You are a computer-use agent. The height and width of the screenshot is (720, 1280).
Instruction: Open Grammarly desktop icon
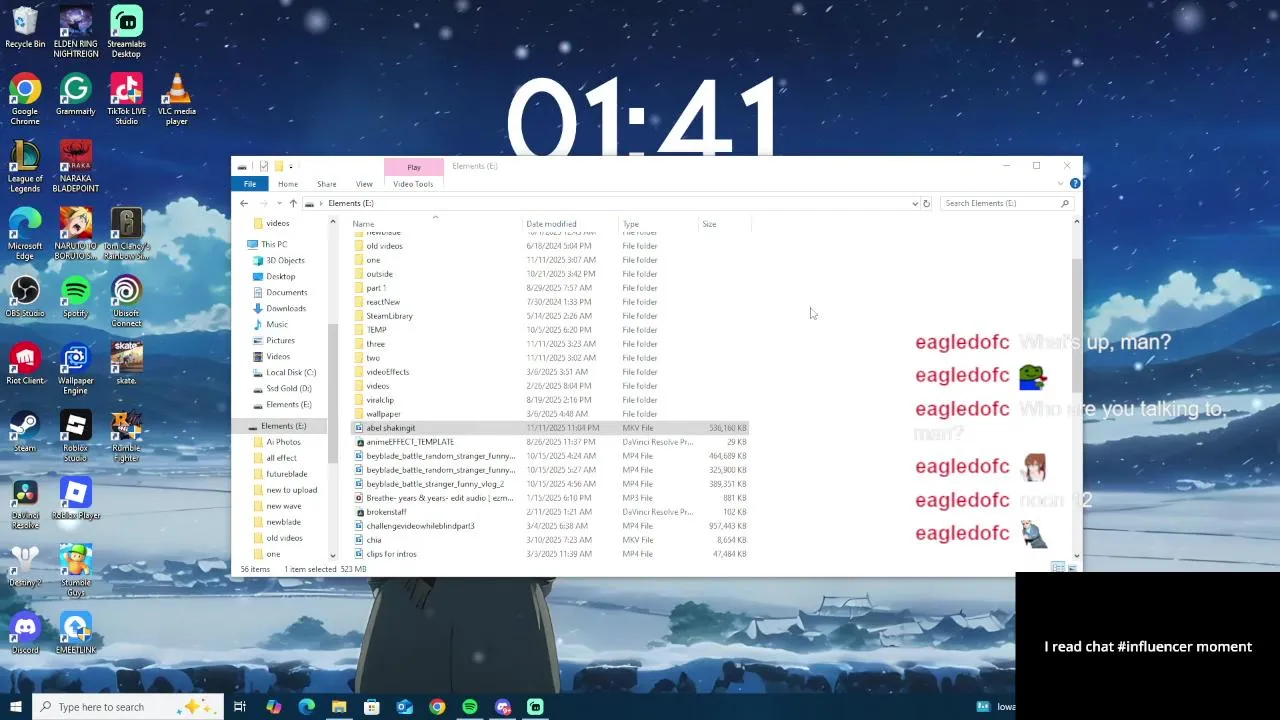(76, 96)
